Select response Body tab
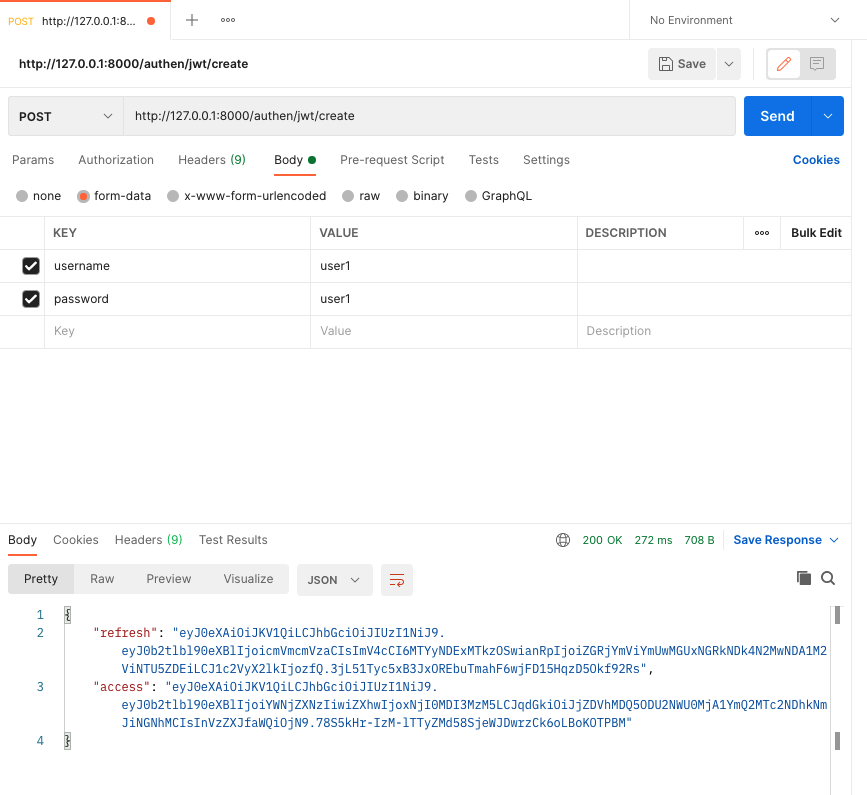This screenshot has height=795, width=867. tap(23, 540)
